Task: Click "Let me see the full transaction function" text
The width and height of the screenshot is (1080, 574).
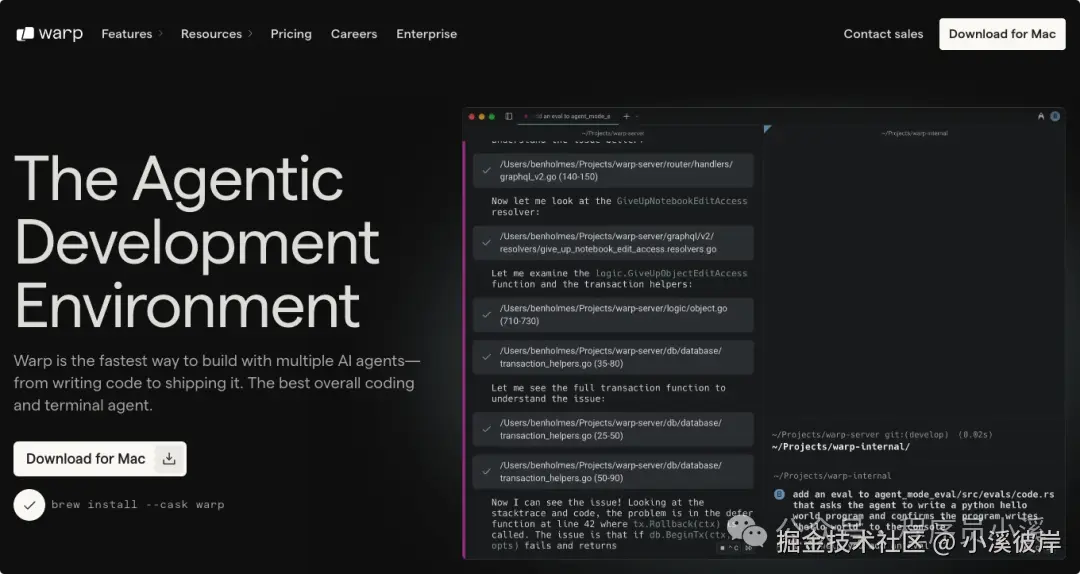Action: tap(608, 393)
